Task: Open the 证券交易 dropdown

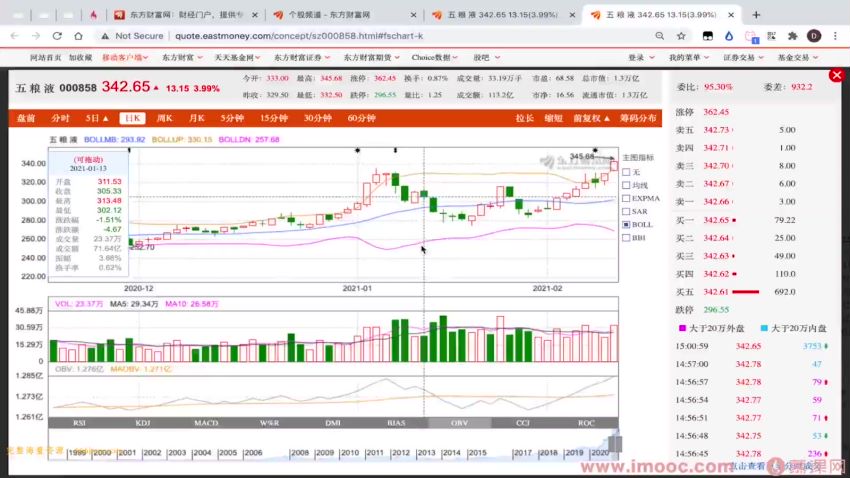Action: pos(743,57)
